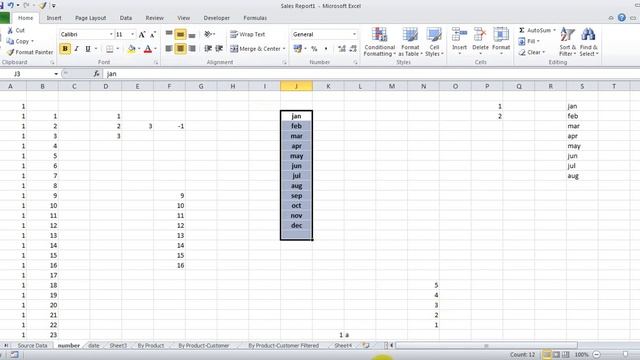The width and height of the screenshot is (640, 360).
Task: Select the By Product sheet tab
Action: pyautogui.click(x=151, y=345)
